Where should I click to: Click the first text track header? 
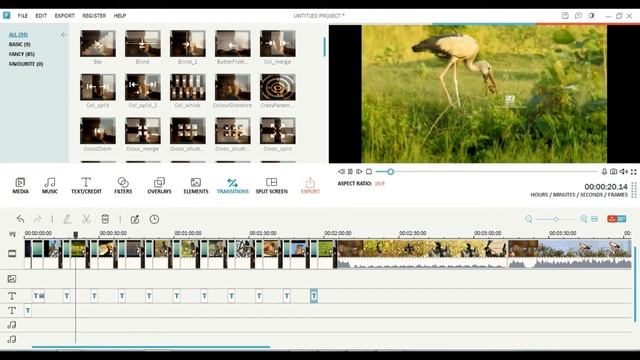point(12,296)
